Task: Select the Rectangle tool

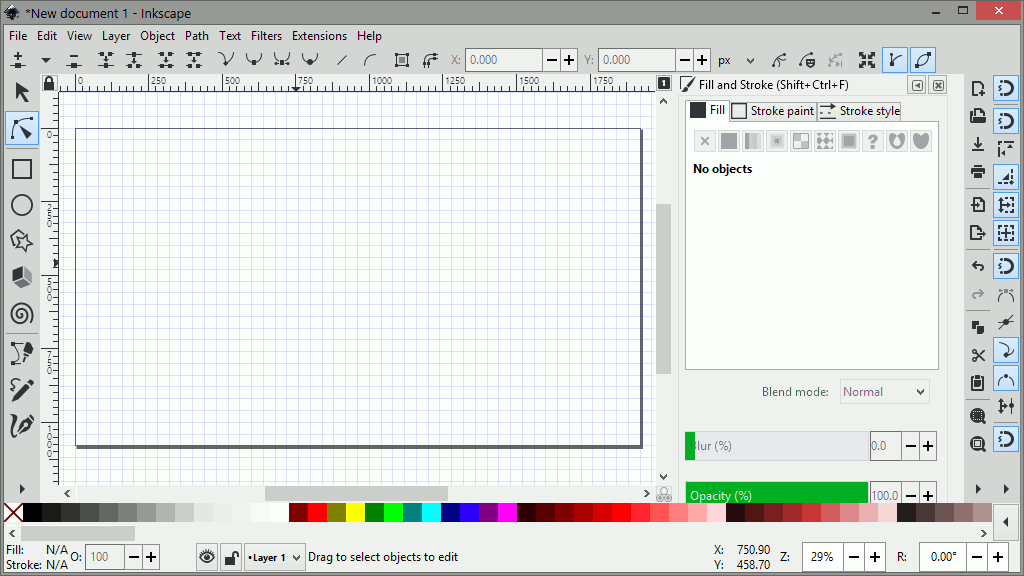Action: coord(21,169)
